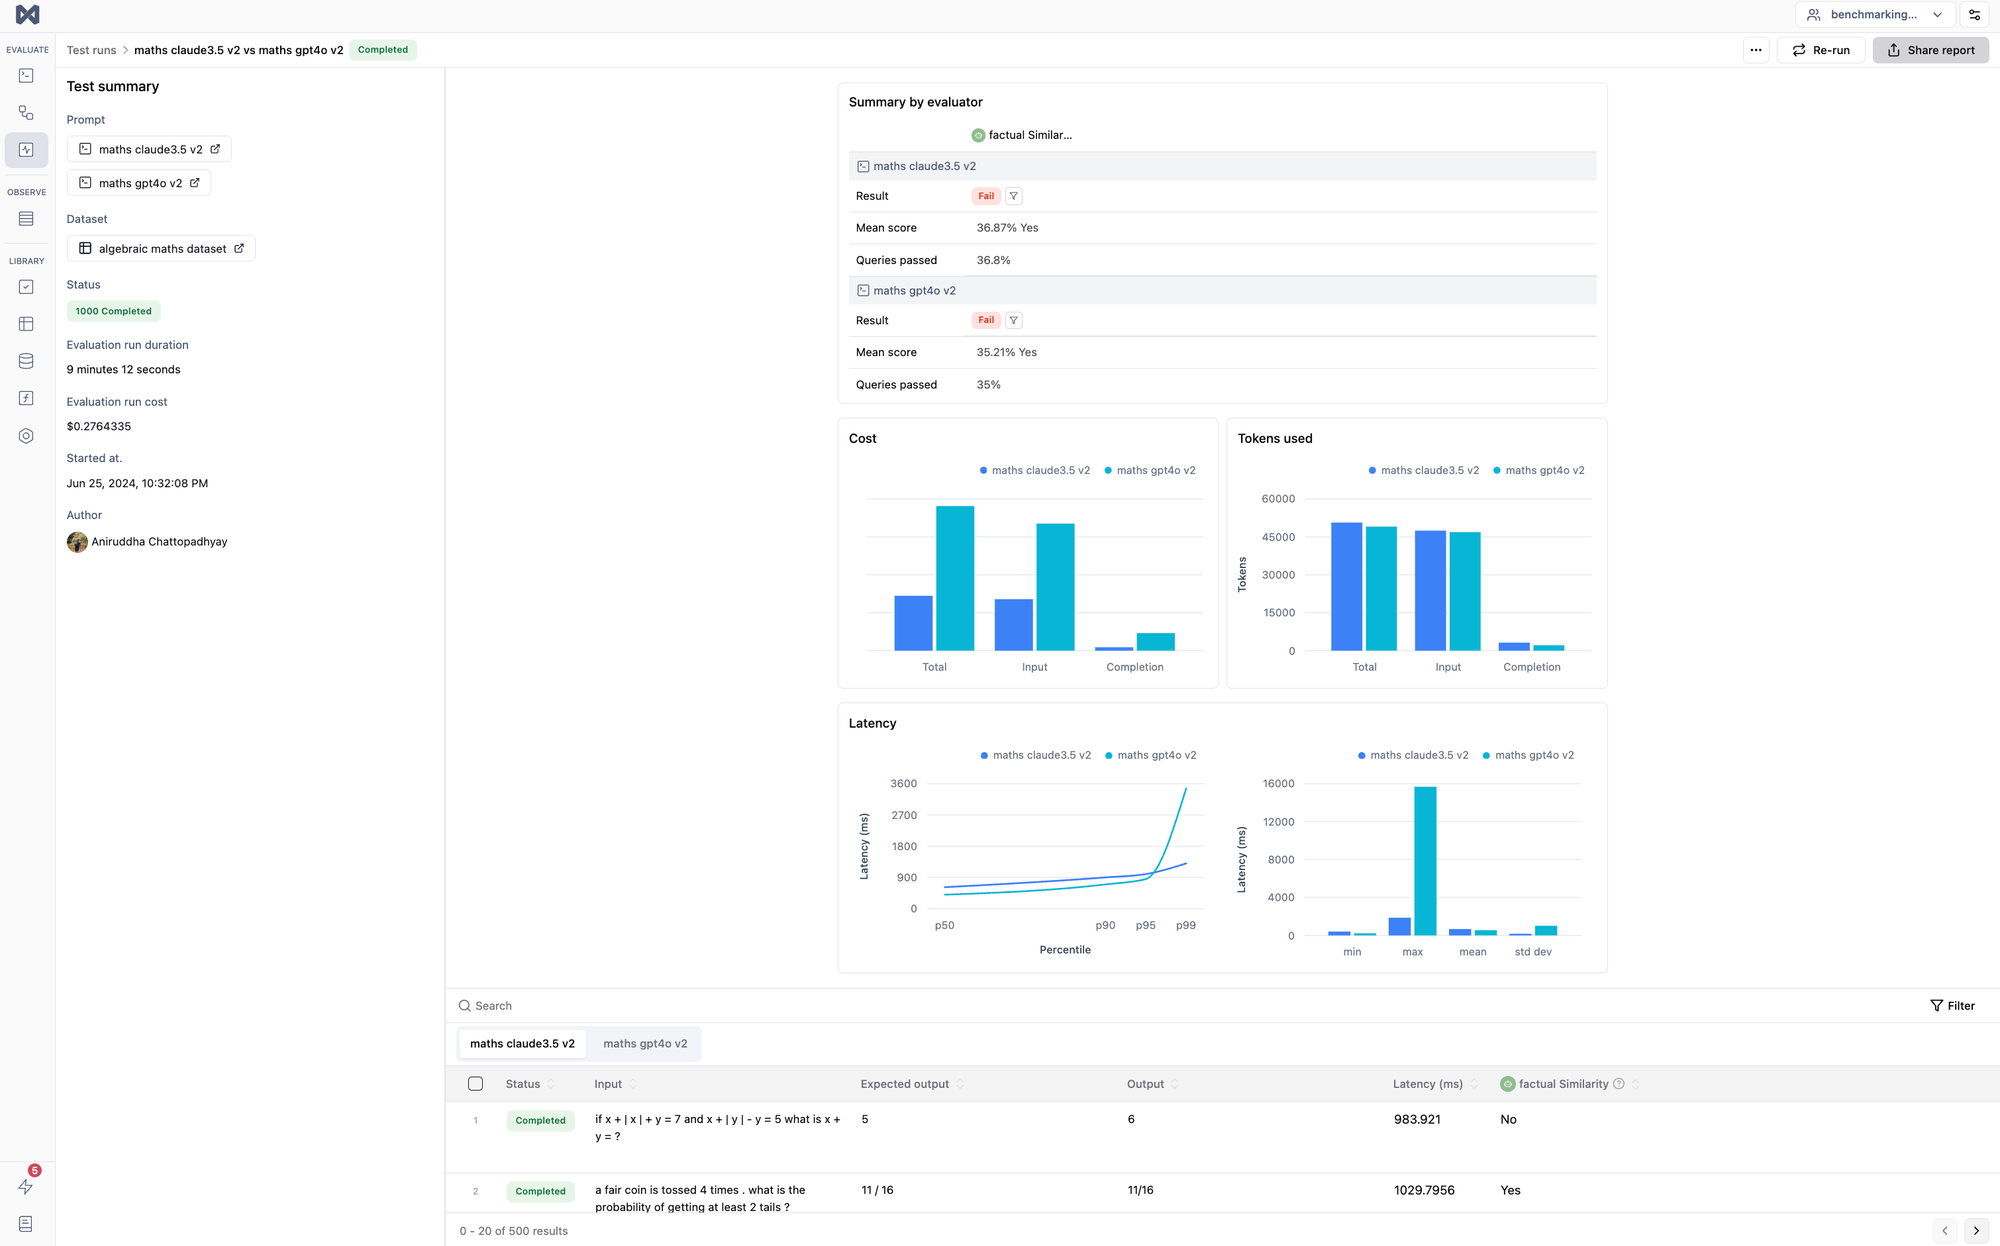Open the workflows icon in the sidebar
2000x1246 pixels.
pos(26,113)
